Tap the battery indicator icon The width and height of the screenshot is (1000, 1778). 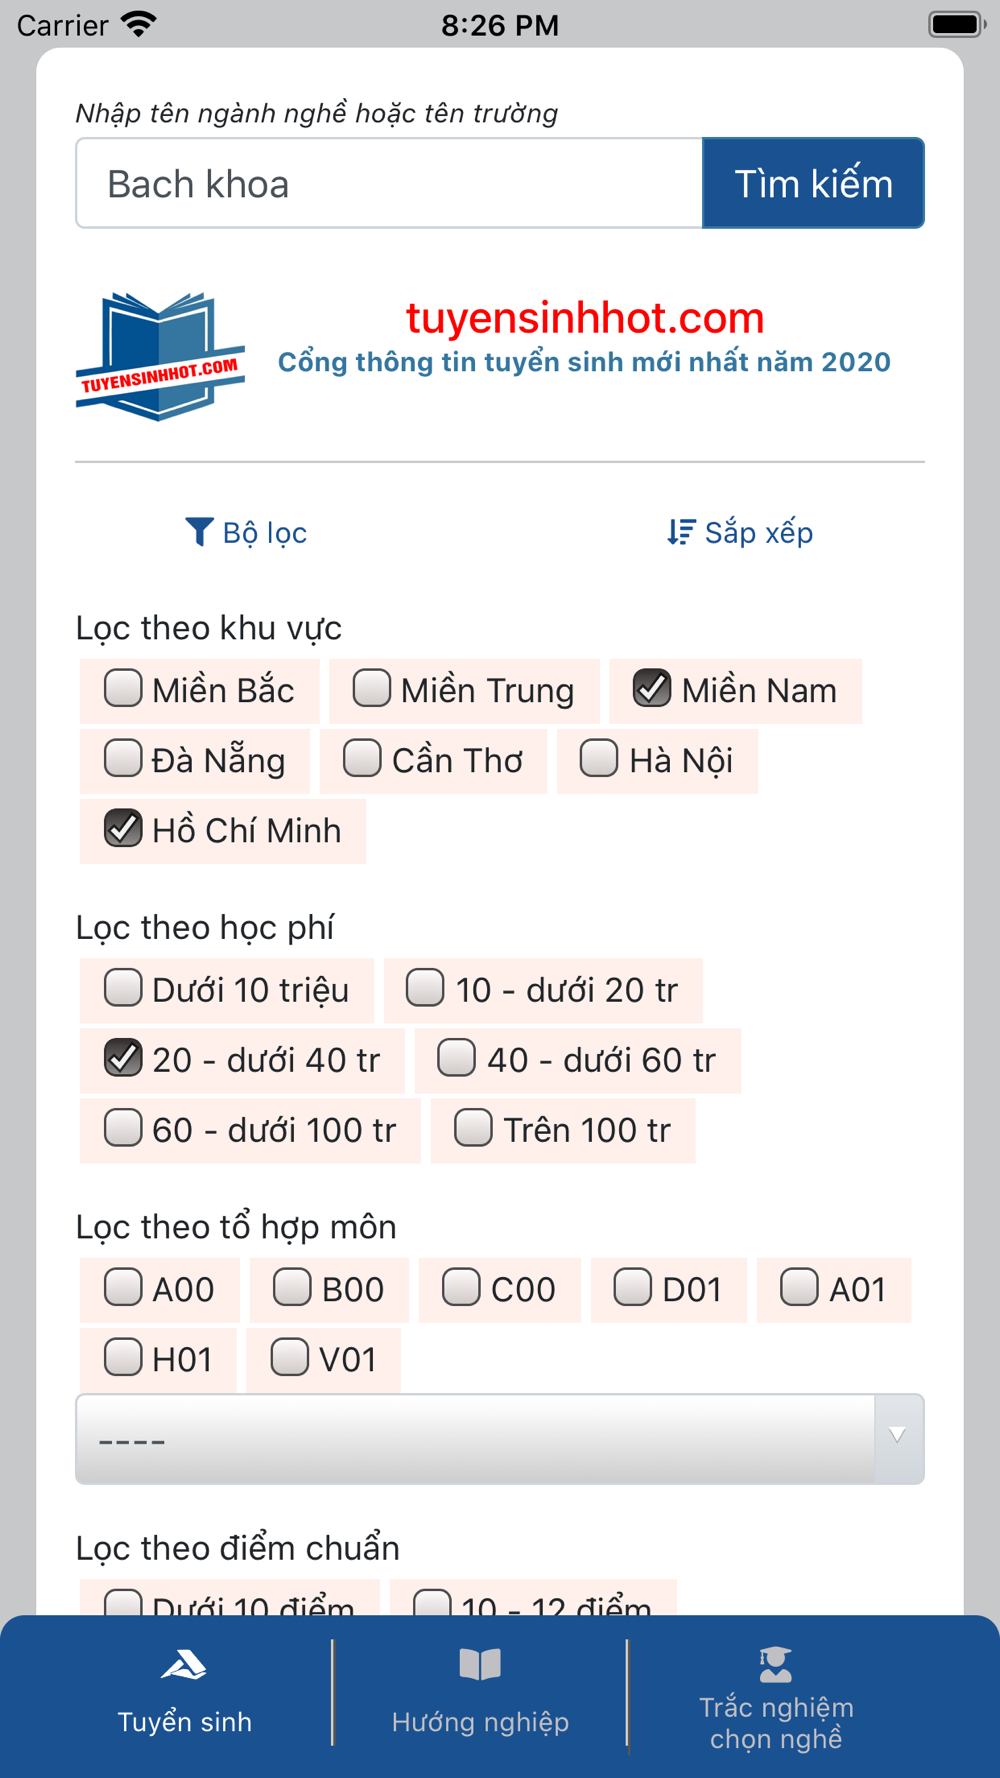957,24
